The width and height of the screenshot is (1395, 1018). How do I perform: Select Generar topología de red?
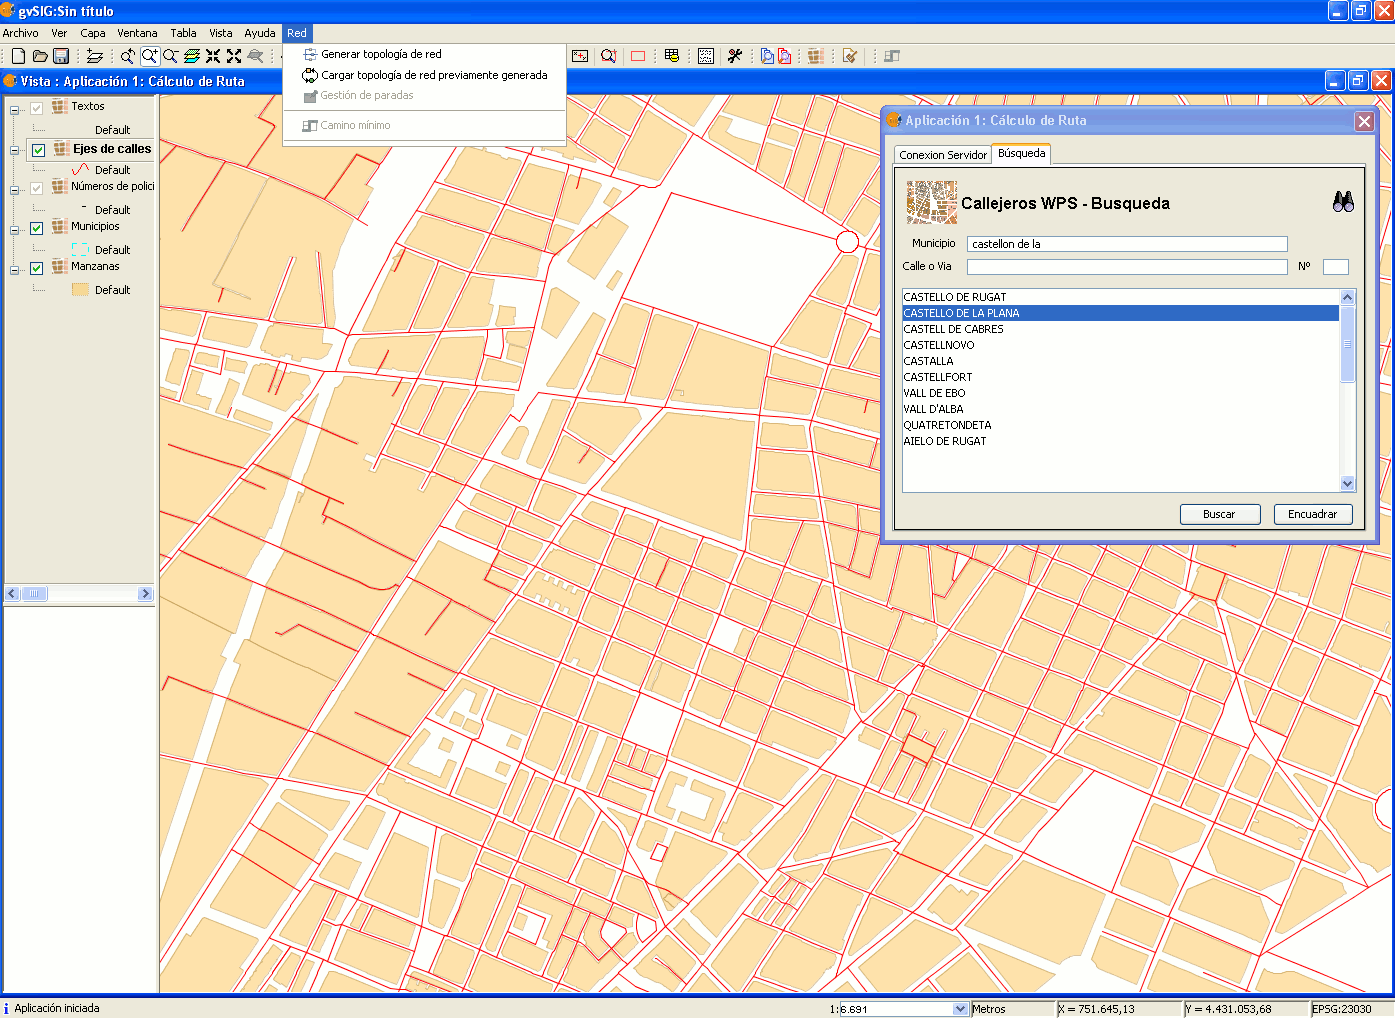click(x=381, y=54)
